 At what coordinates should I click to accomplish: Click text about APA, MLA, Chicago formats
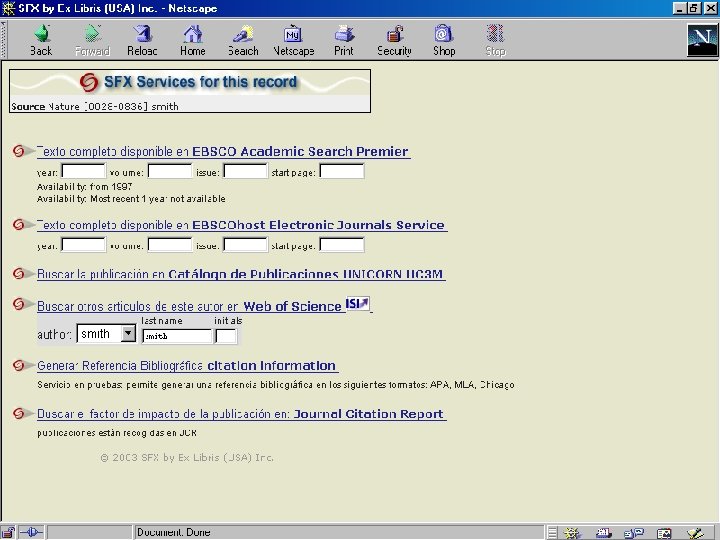point(276,385)
